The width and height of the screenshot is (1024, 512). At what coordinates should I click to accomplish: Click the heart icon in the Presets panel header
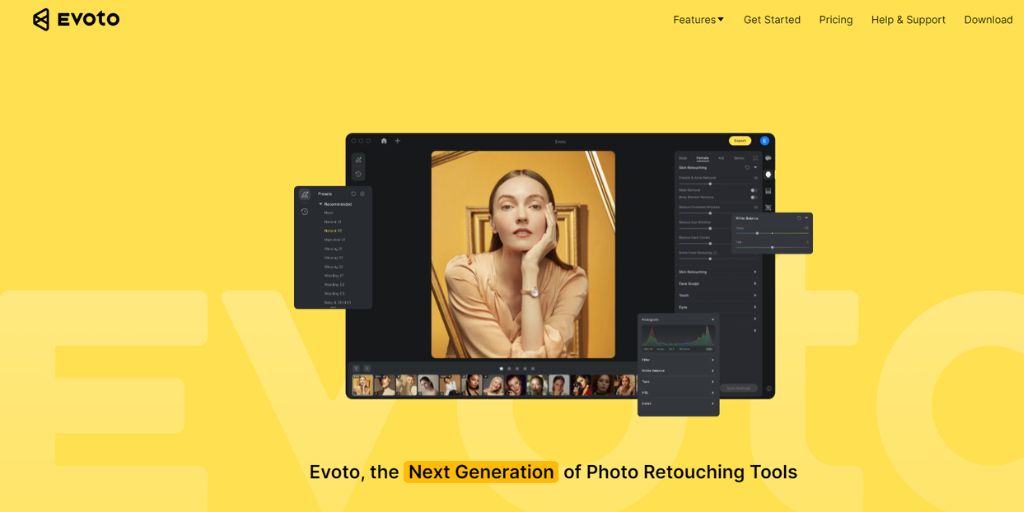354,194
